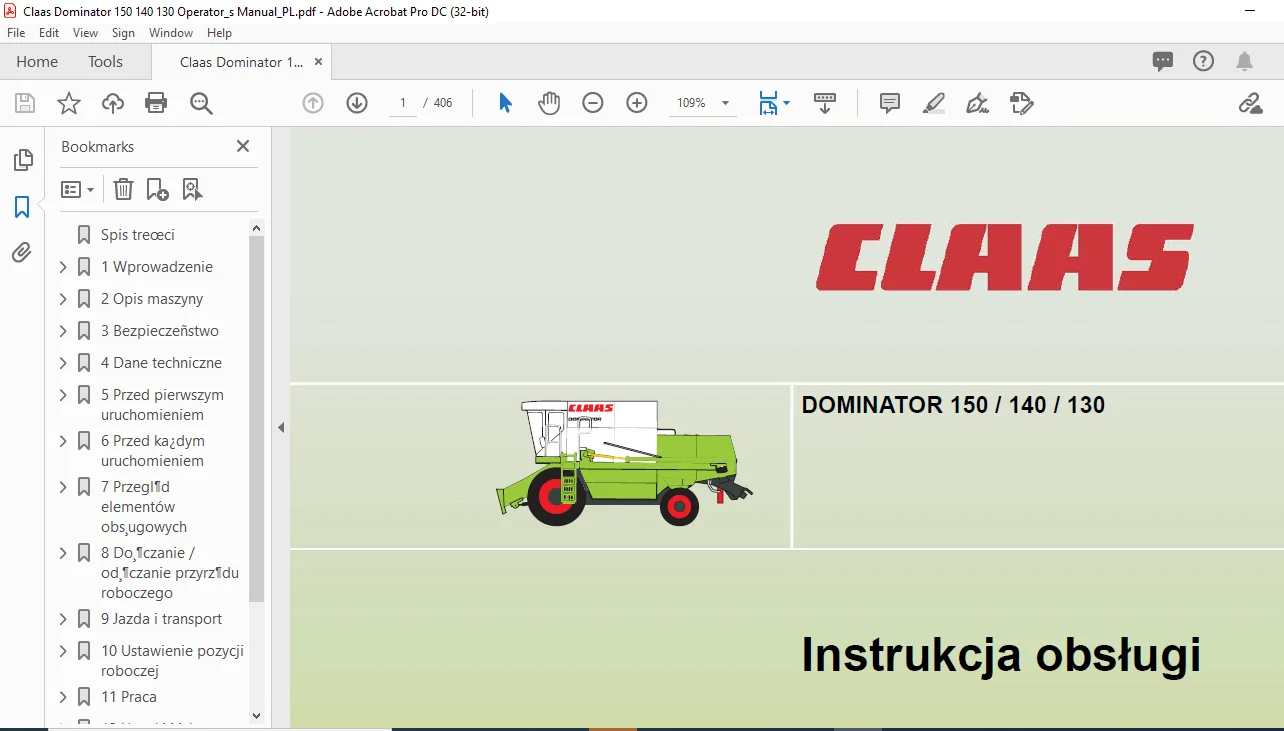Screen dimensions: 1284x731
Task: Star this file with the bookmark star icon
Action: (69, 103)
